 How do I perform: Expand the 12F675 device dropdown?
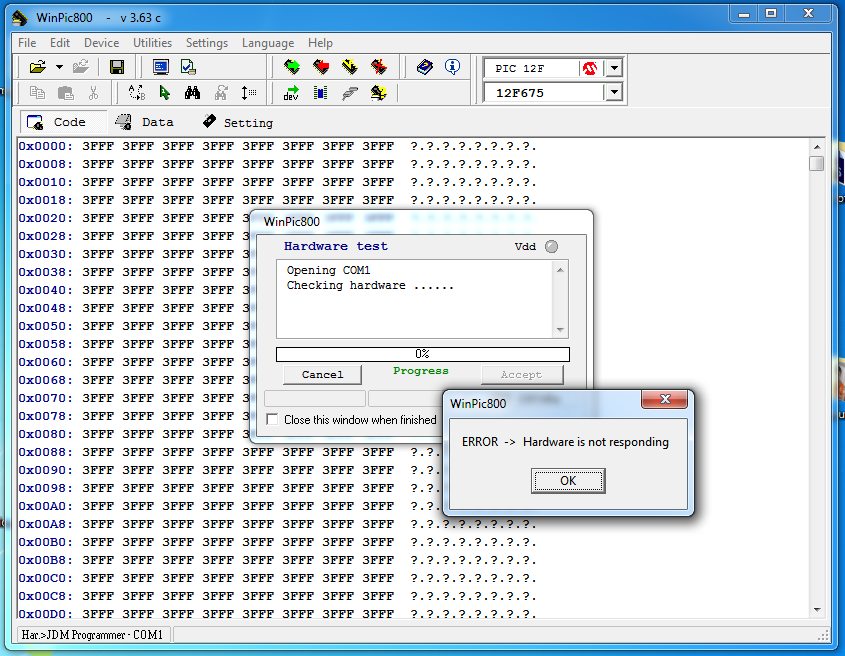click(x=614, y=92)
